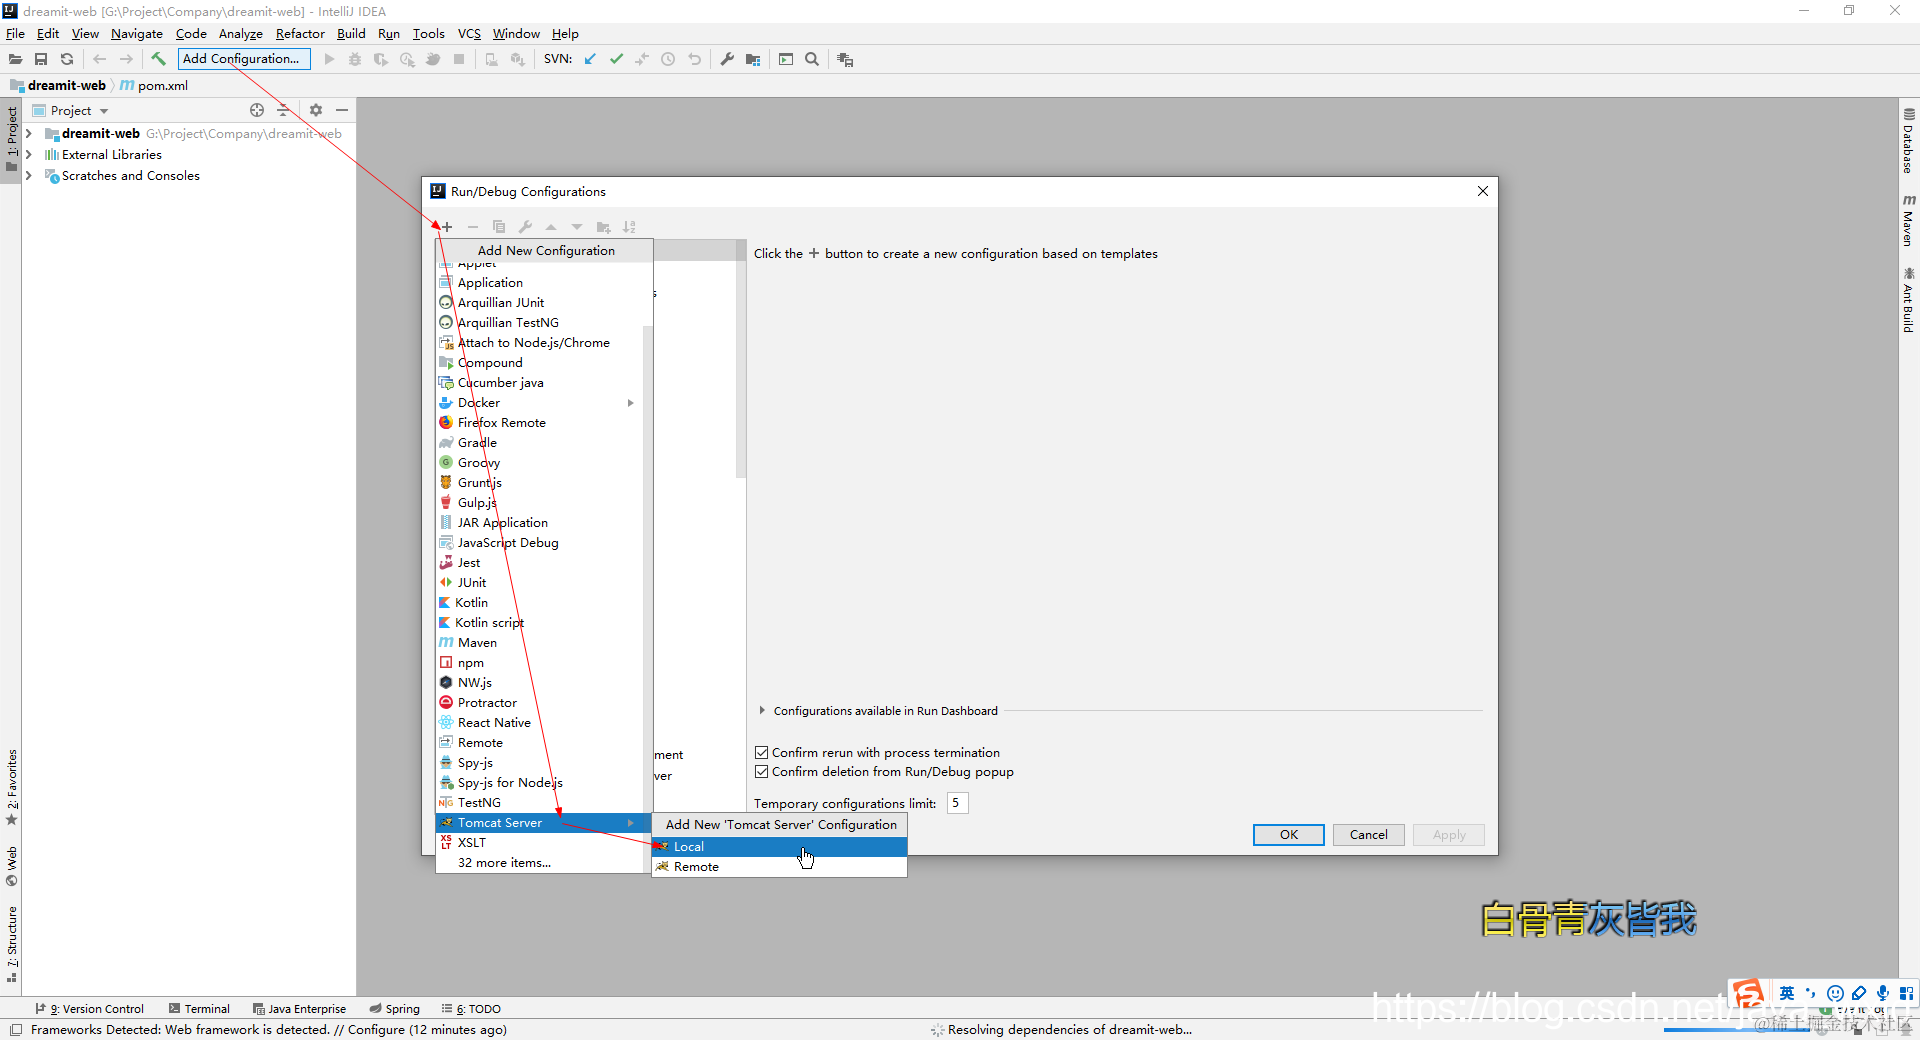Image resolution: width=1920 pixels, height=1040 pixels.
Task: Open the Docker submenu arrow
Action: [x=631, y=403]
